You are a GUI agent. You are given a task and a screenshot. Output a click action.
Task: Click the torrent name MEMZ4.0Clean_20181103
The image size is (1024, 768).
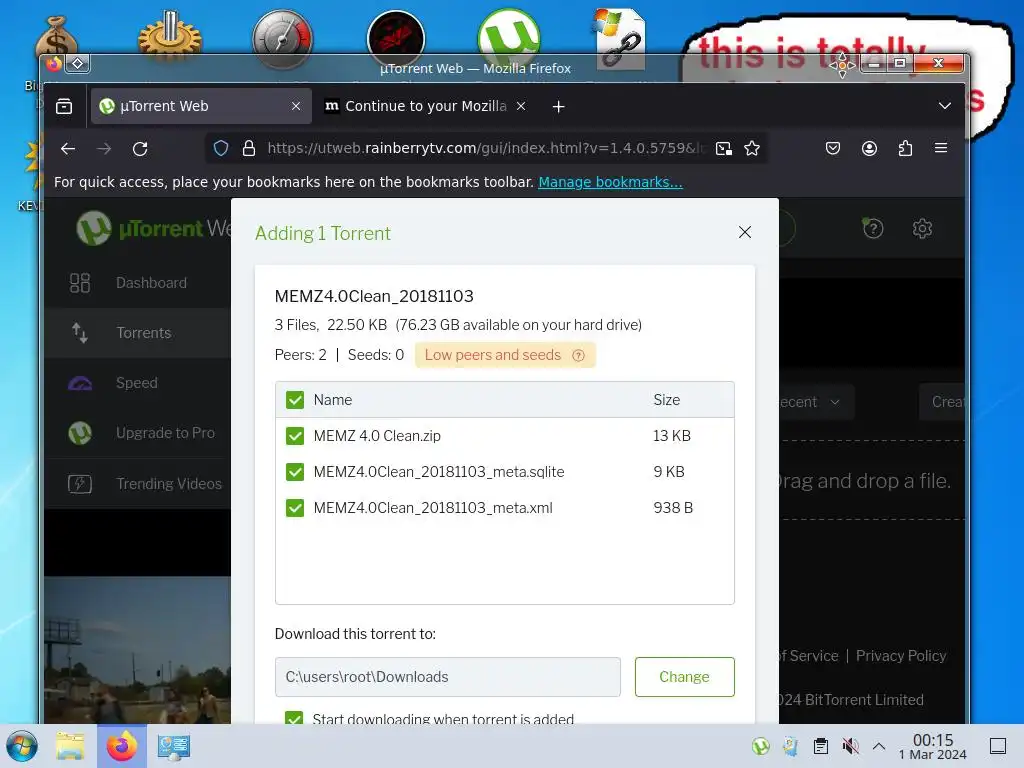click(374, 296)
